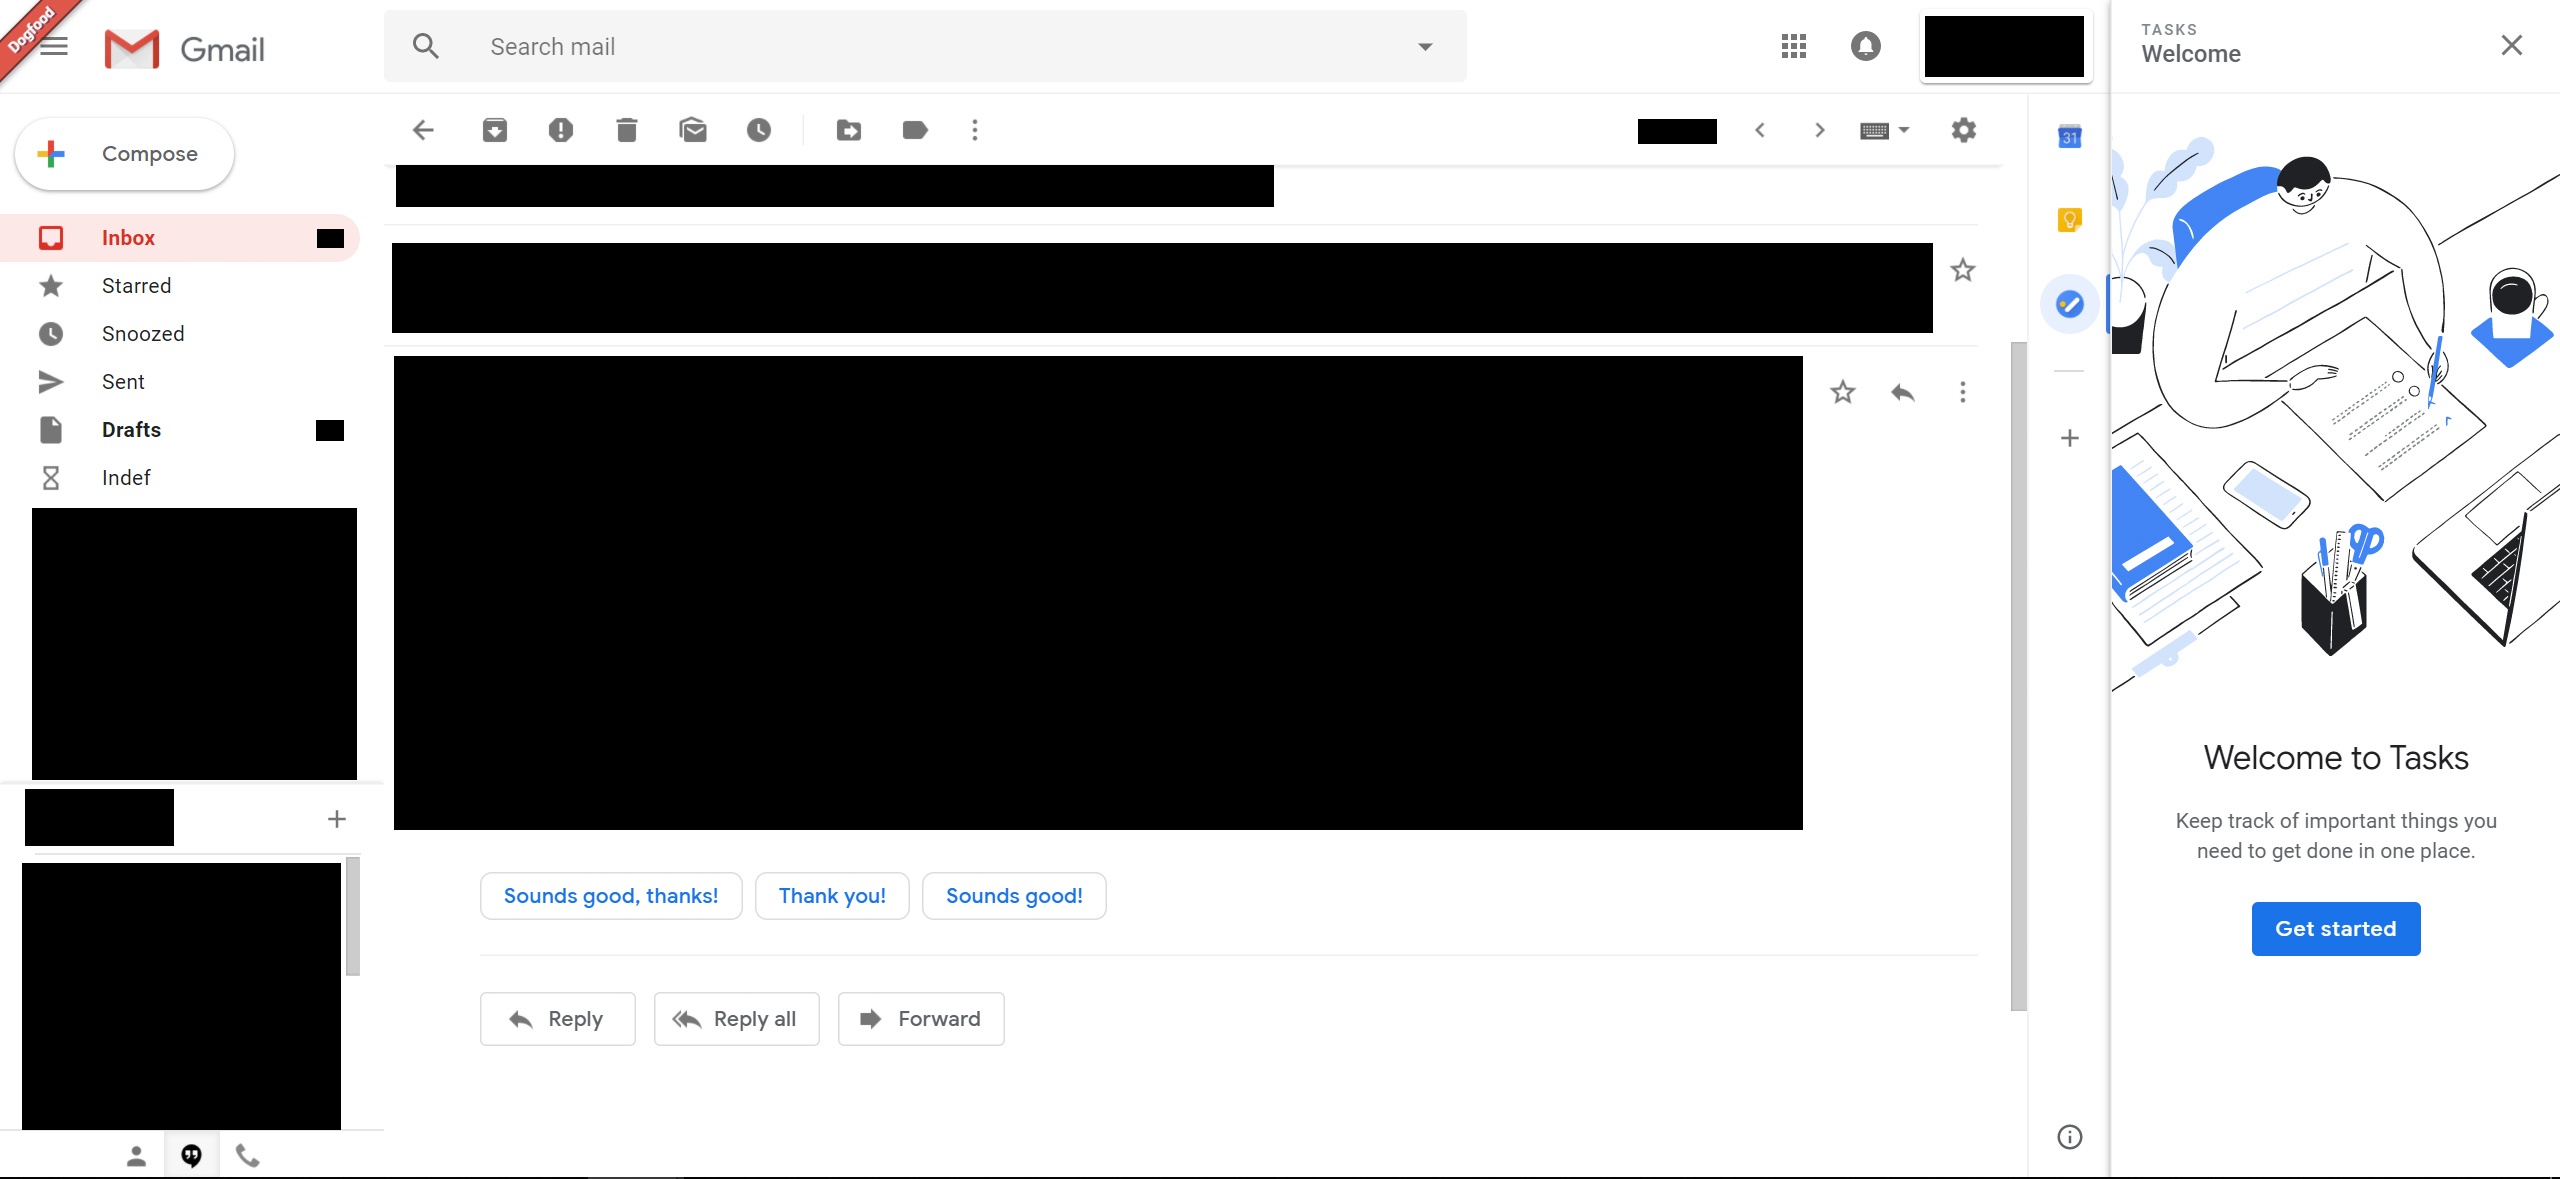The height and width of the screenshot is (1179, 2560).
Task: Open Google Keep in the side panel
Action: pos(2070,219)
